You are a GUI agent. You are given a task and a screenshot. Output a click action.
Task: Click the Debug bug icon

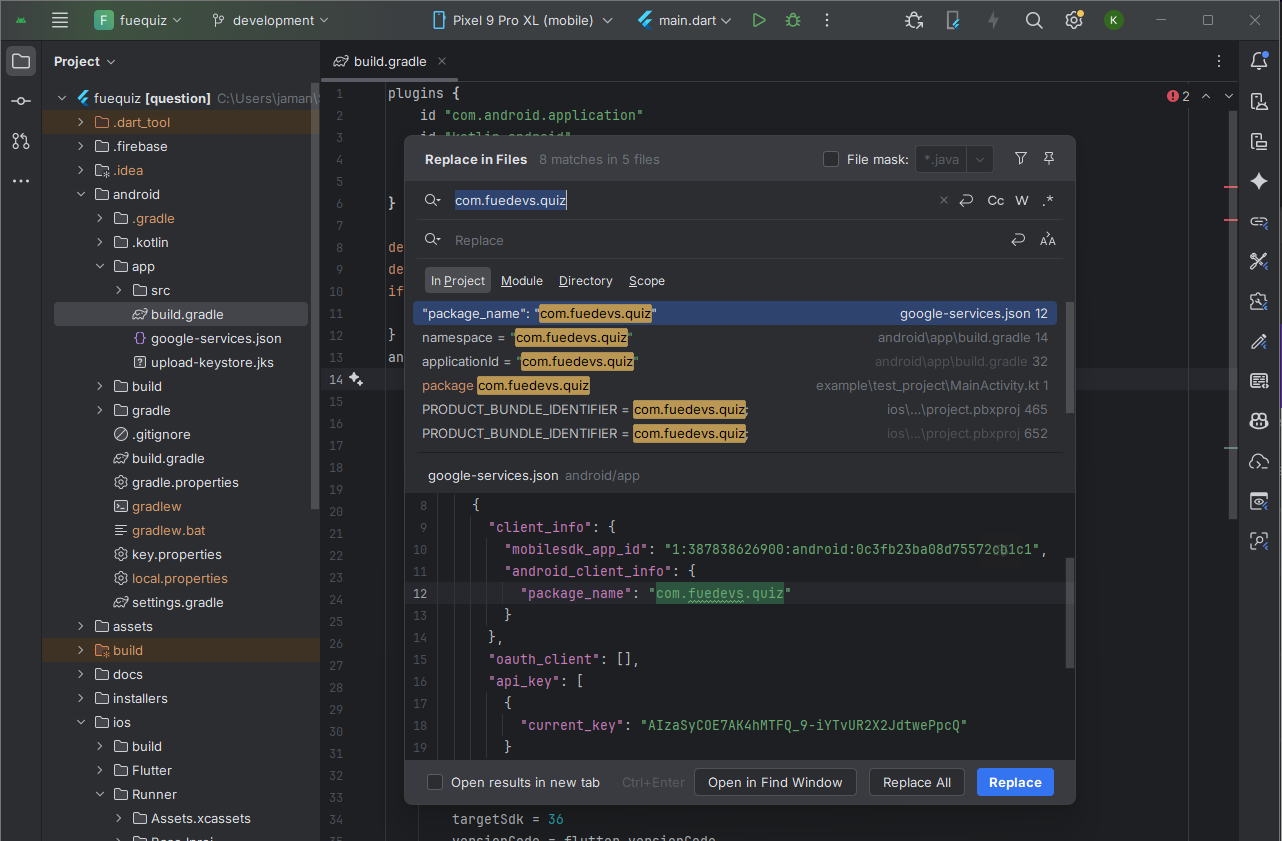[x=793, y=20]
